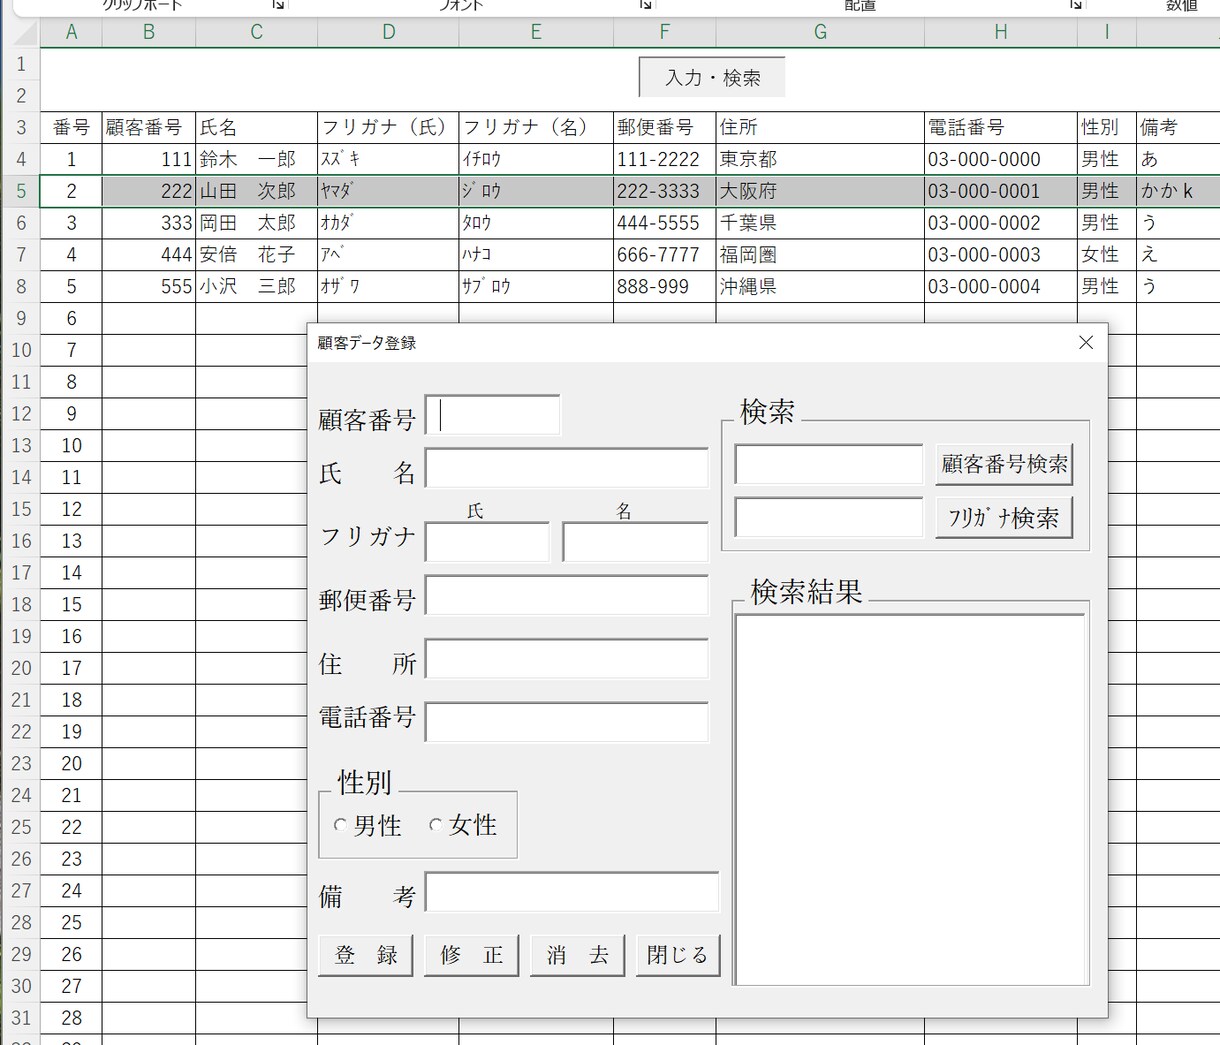Click inside the 検索結果 list box

pyautogui.click(x=910, y=799)
